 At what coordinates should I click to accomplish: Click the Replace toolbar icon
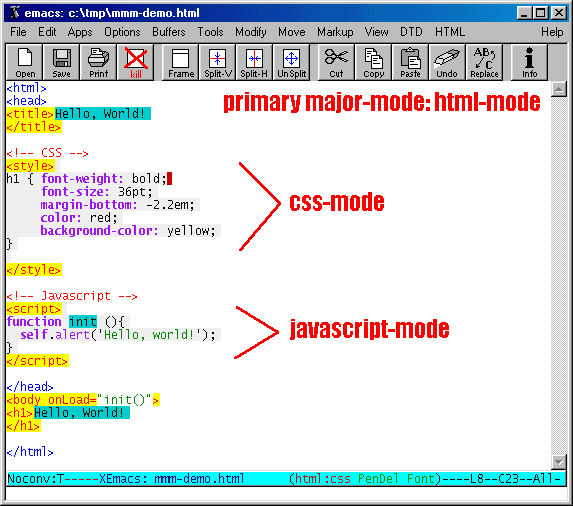[x=484, y=62]
